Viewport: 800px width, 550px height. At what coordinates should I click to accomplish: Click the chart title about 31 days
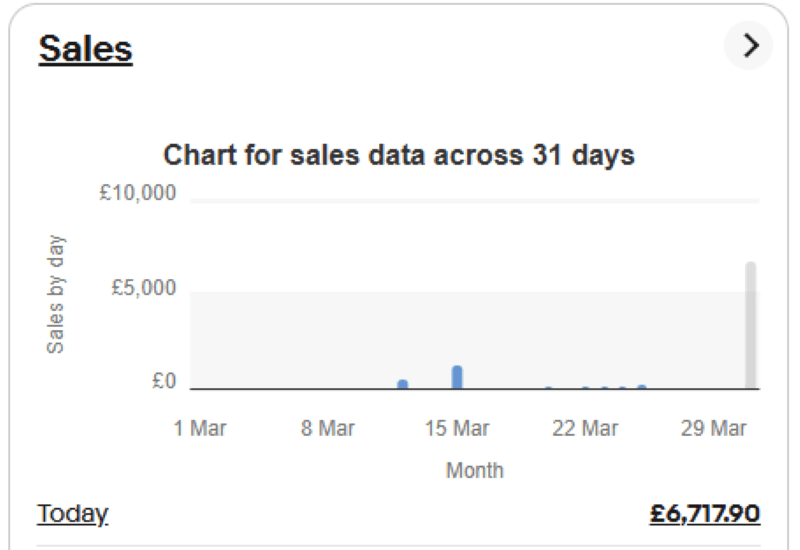tap(399, 155)
